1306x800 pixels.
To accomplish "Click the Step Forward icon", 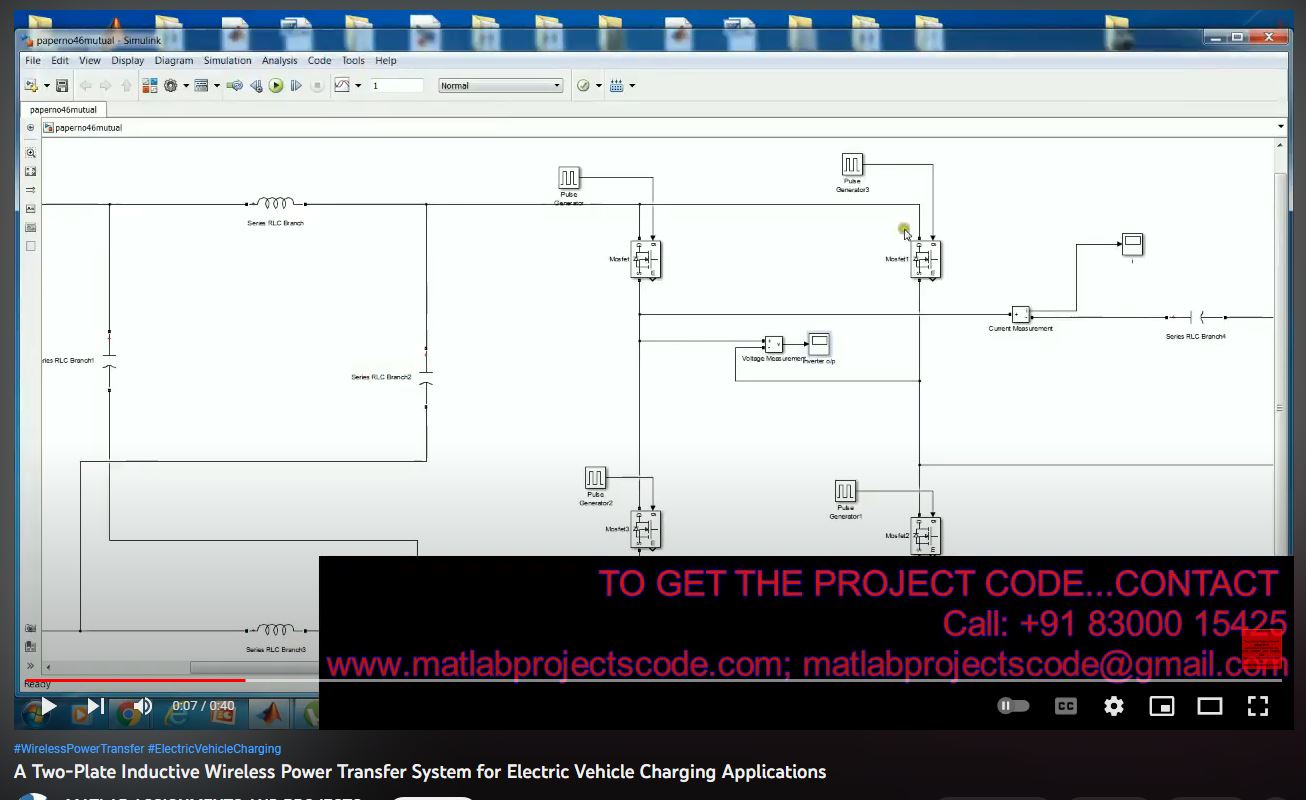I will click(296, 86).
